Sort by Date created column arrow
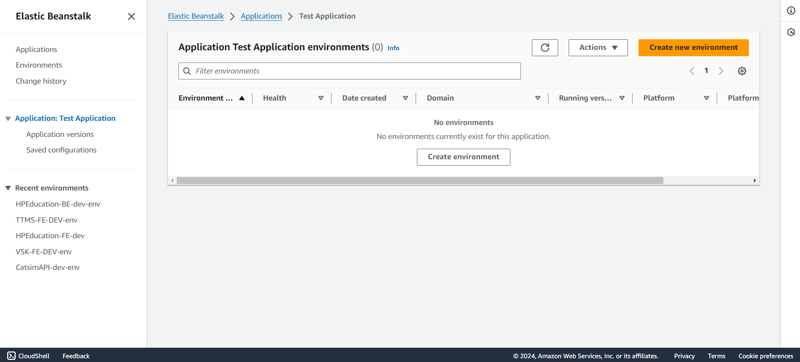Image resolution: width=800 pixels, height=362 pixels. [405, 98]
